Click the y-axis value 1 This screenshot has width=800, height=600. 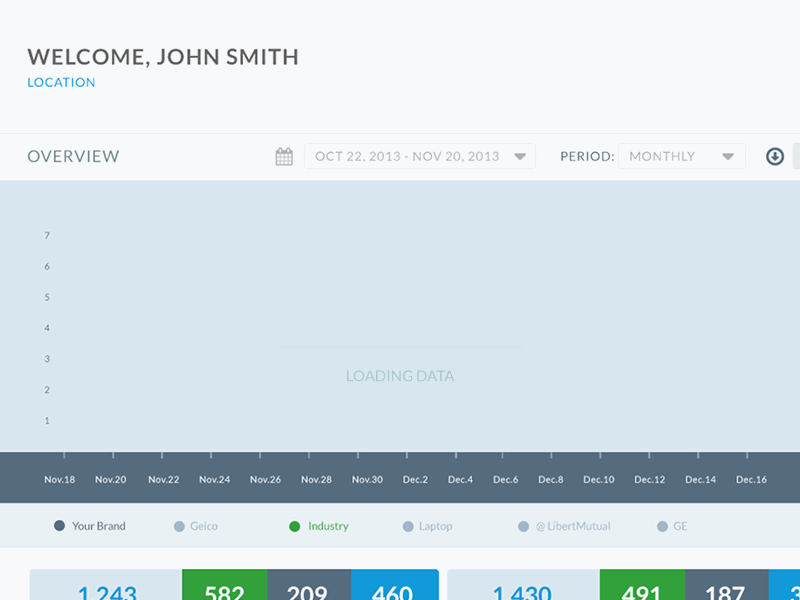pyautogui.click(x=47, y=421)
